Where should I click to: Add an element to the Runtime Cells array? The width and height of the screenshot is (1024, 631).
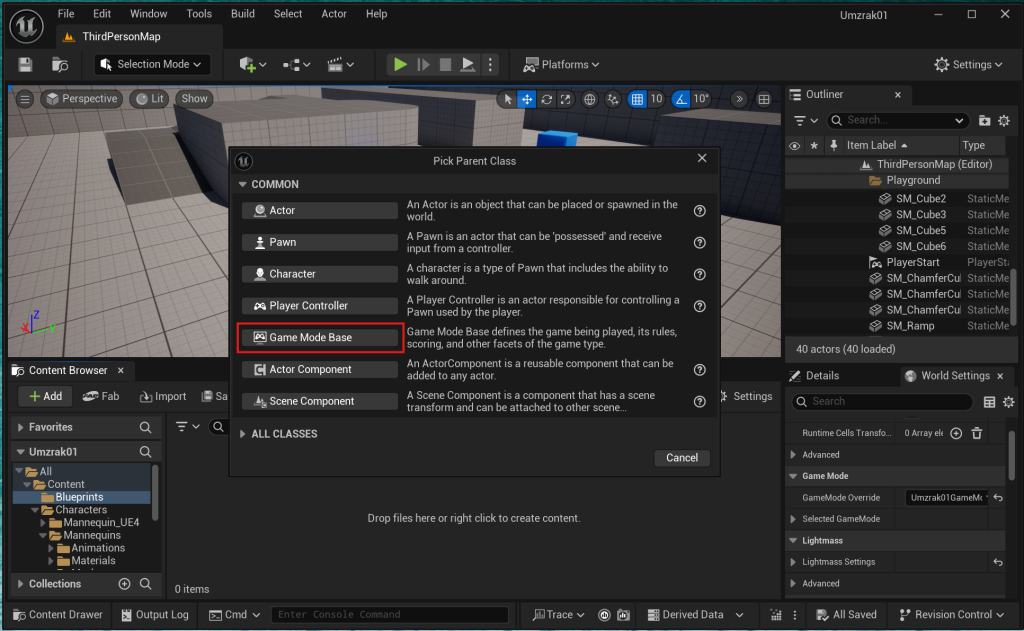pos(956,433)
